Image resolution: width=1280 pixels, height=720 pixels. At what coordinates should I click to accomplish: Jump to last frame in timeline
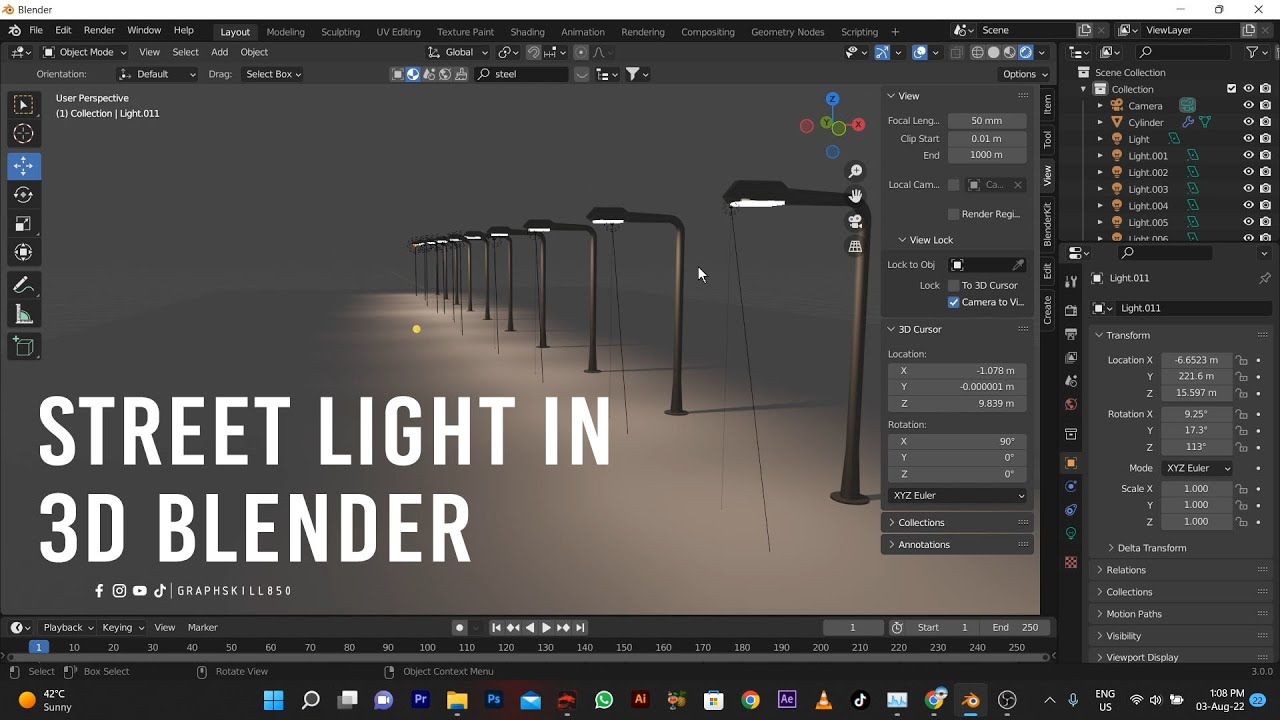point(580,628)
